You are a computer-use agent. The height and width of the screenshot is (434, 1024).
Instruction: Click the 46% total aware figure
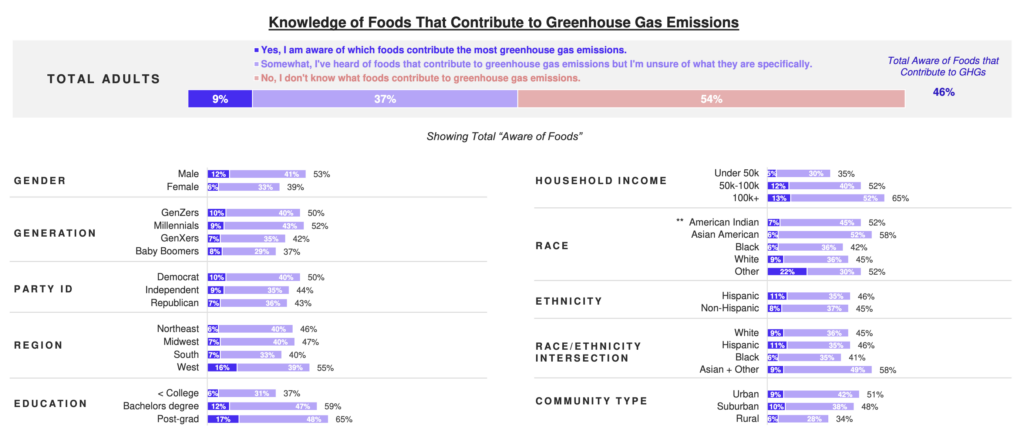pos(943,92)
